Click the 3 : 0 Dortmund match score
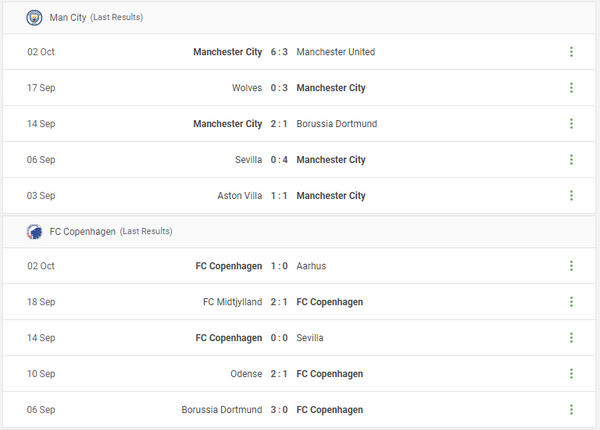The image size is (600, 430). tap(279, 410)
